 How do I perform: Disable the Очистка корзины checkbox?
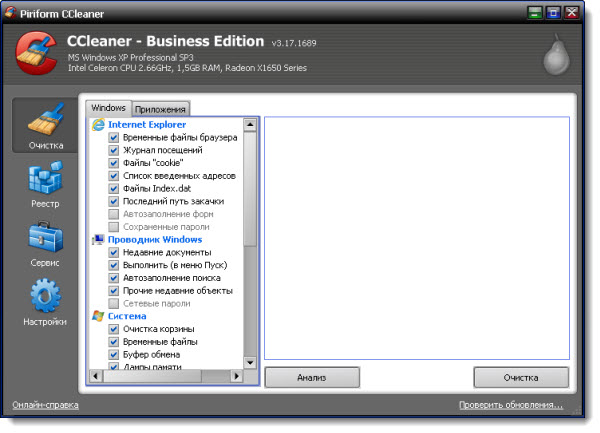click(x=114, y=329)
